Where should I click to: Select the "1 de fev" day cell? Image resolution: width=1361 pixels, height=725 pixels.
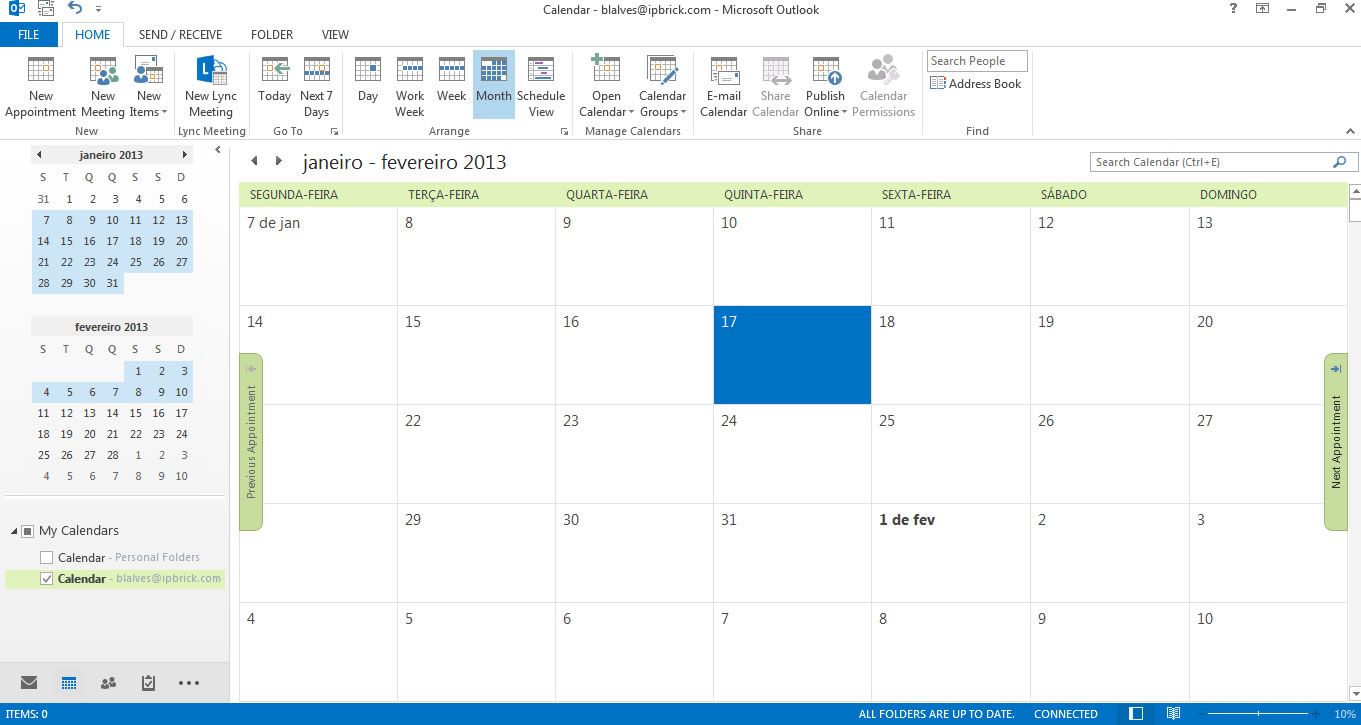pyautogui.click(x=950, y=553)
